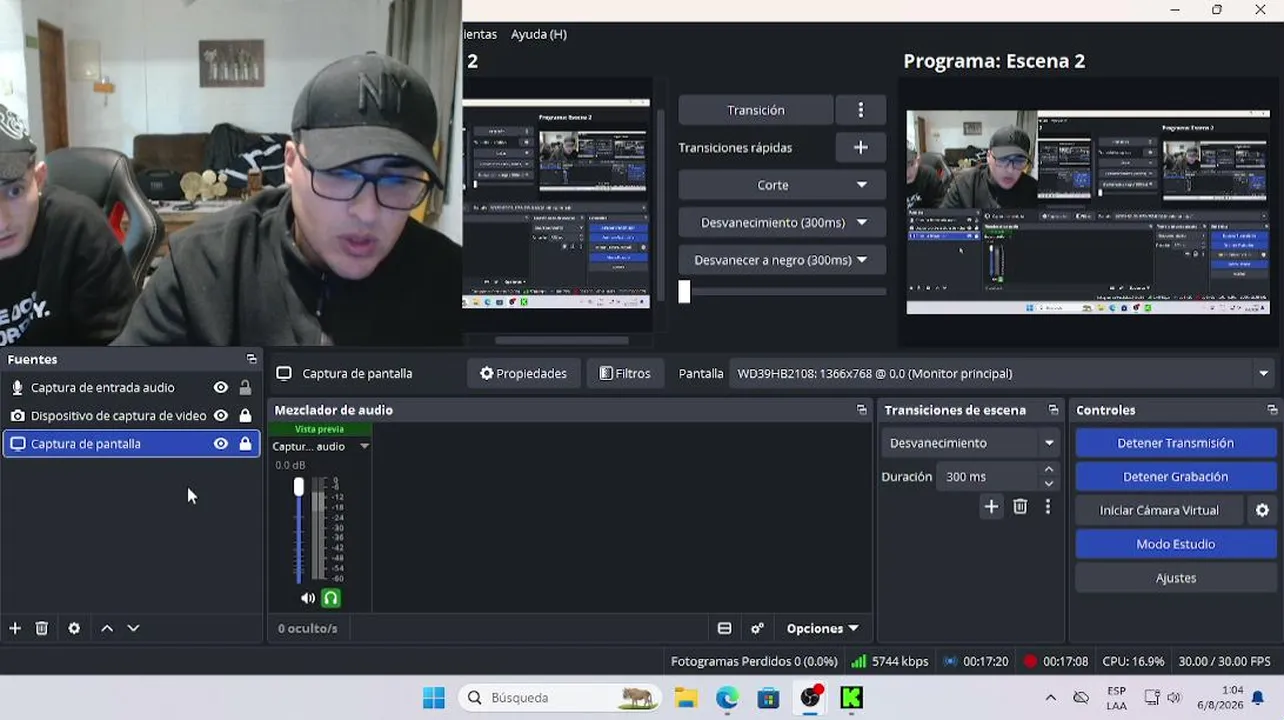Pop out the Fuentes dock panel
1284x720 pixels.
pyautogui.click(x=251, y=359)
